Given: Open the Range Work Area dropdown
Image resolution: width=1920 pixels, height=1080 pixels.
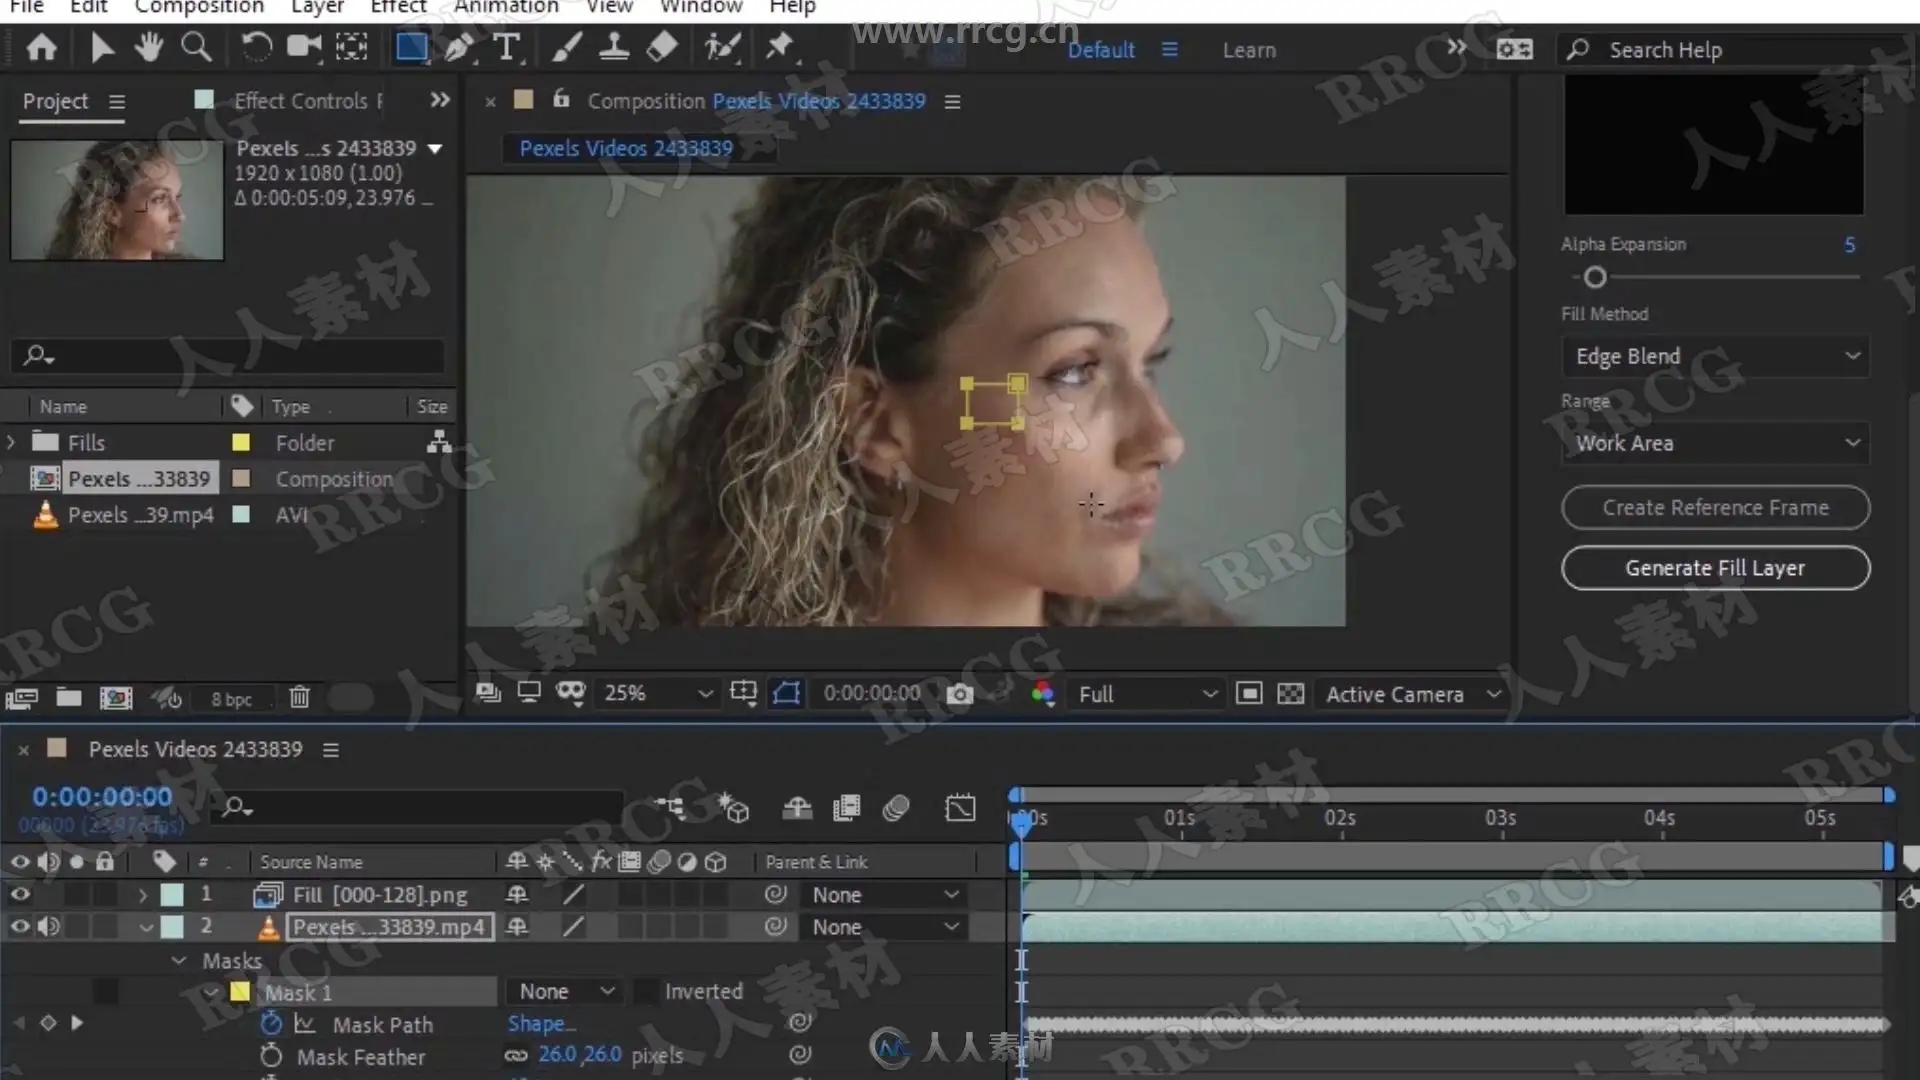Looking at the screenshot, I should pos(1715,443).
